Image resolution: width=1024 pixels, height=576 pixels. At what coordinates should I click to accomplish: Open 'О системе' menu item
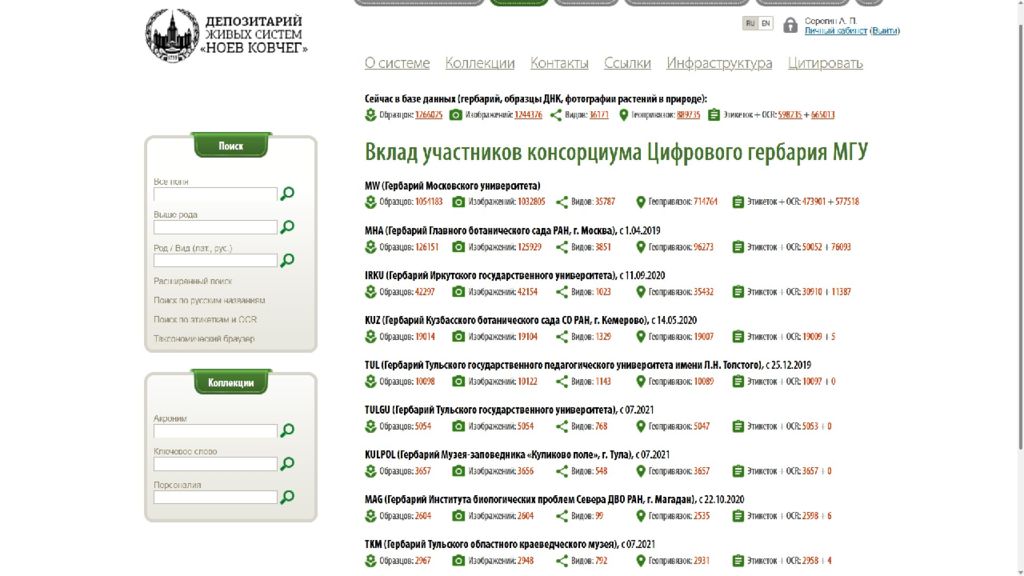coord(397,63)
